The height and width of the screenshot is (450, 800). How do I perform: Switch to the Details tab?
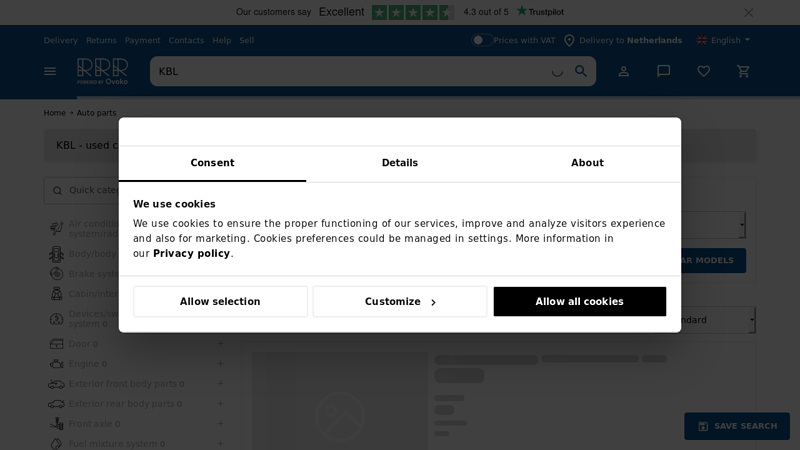[x=400, y=163]
